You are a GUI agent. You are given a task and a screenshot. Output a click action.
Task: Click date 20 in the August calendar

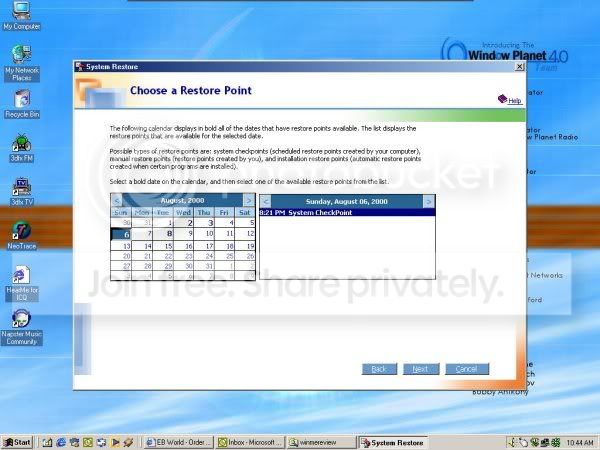(121, 256)
